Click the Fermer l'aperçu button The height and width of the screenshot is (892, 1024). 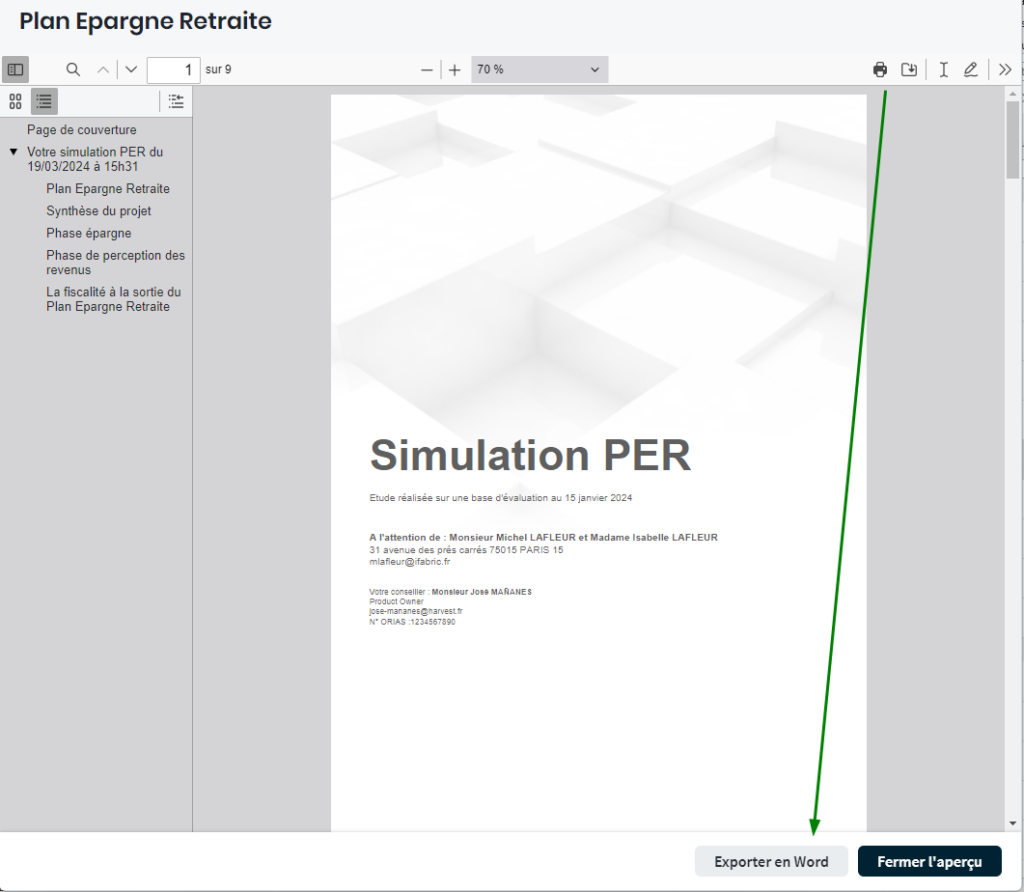pos(929,861)
